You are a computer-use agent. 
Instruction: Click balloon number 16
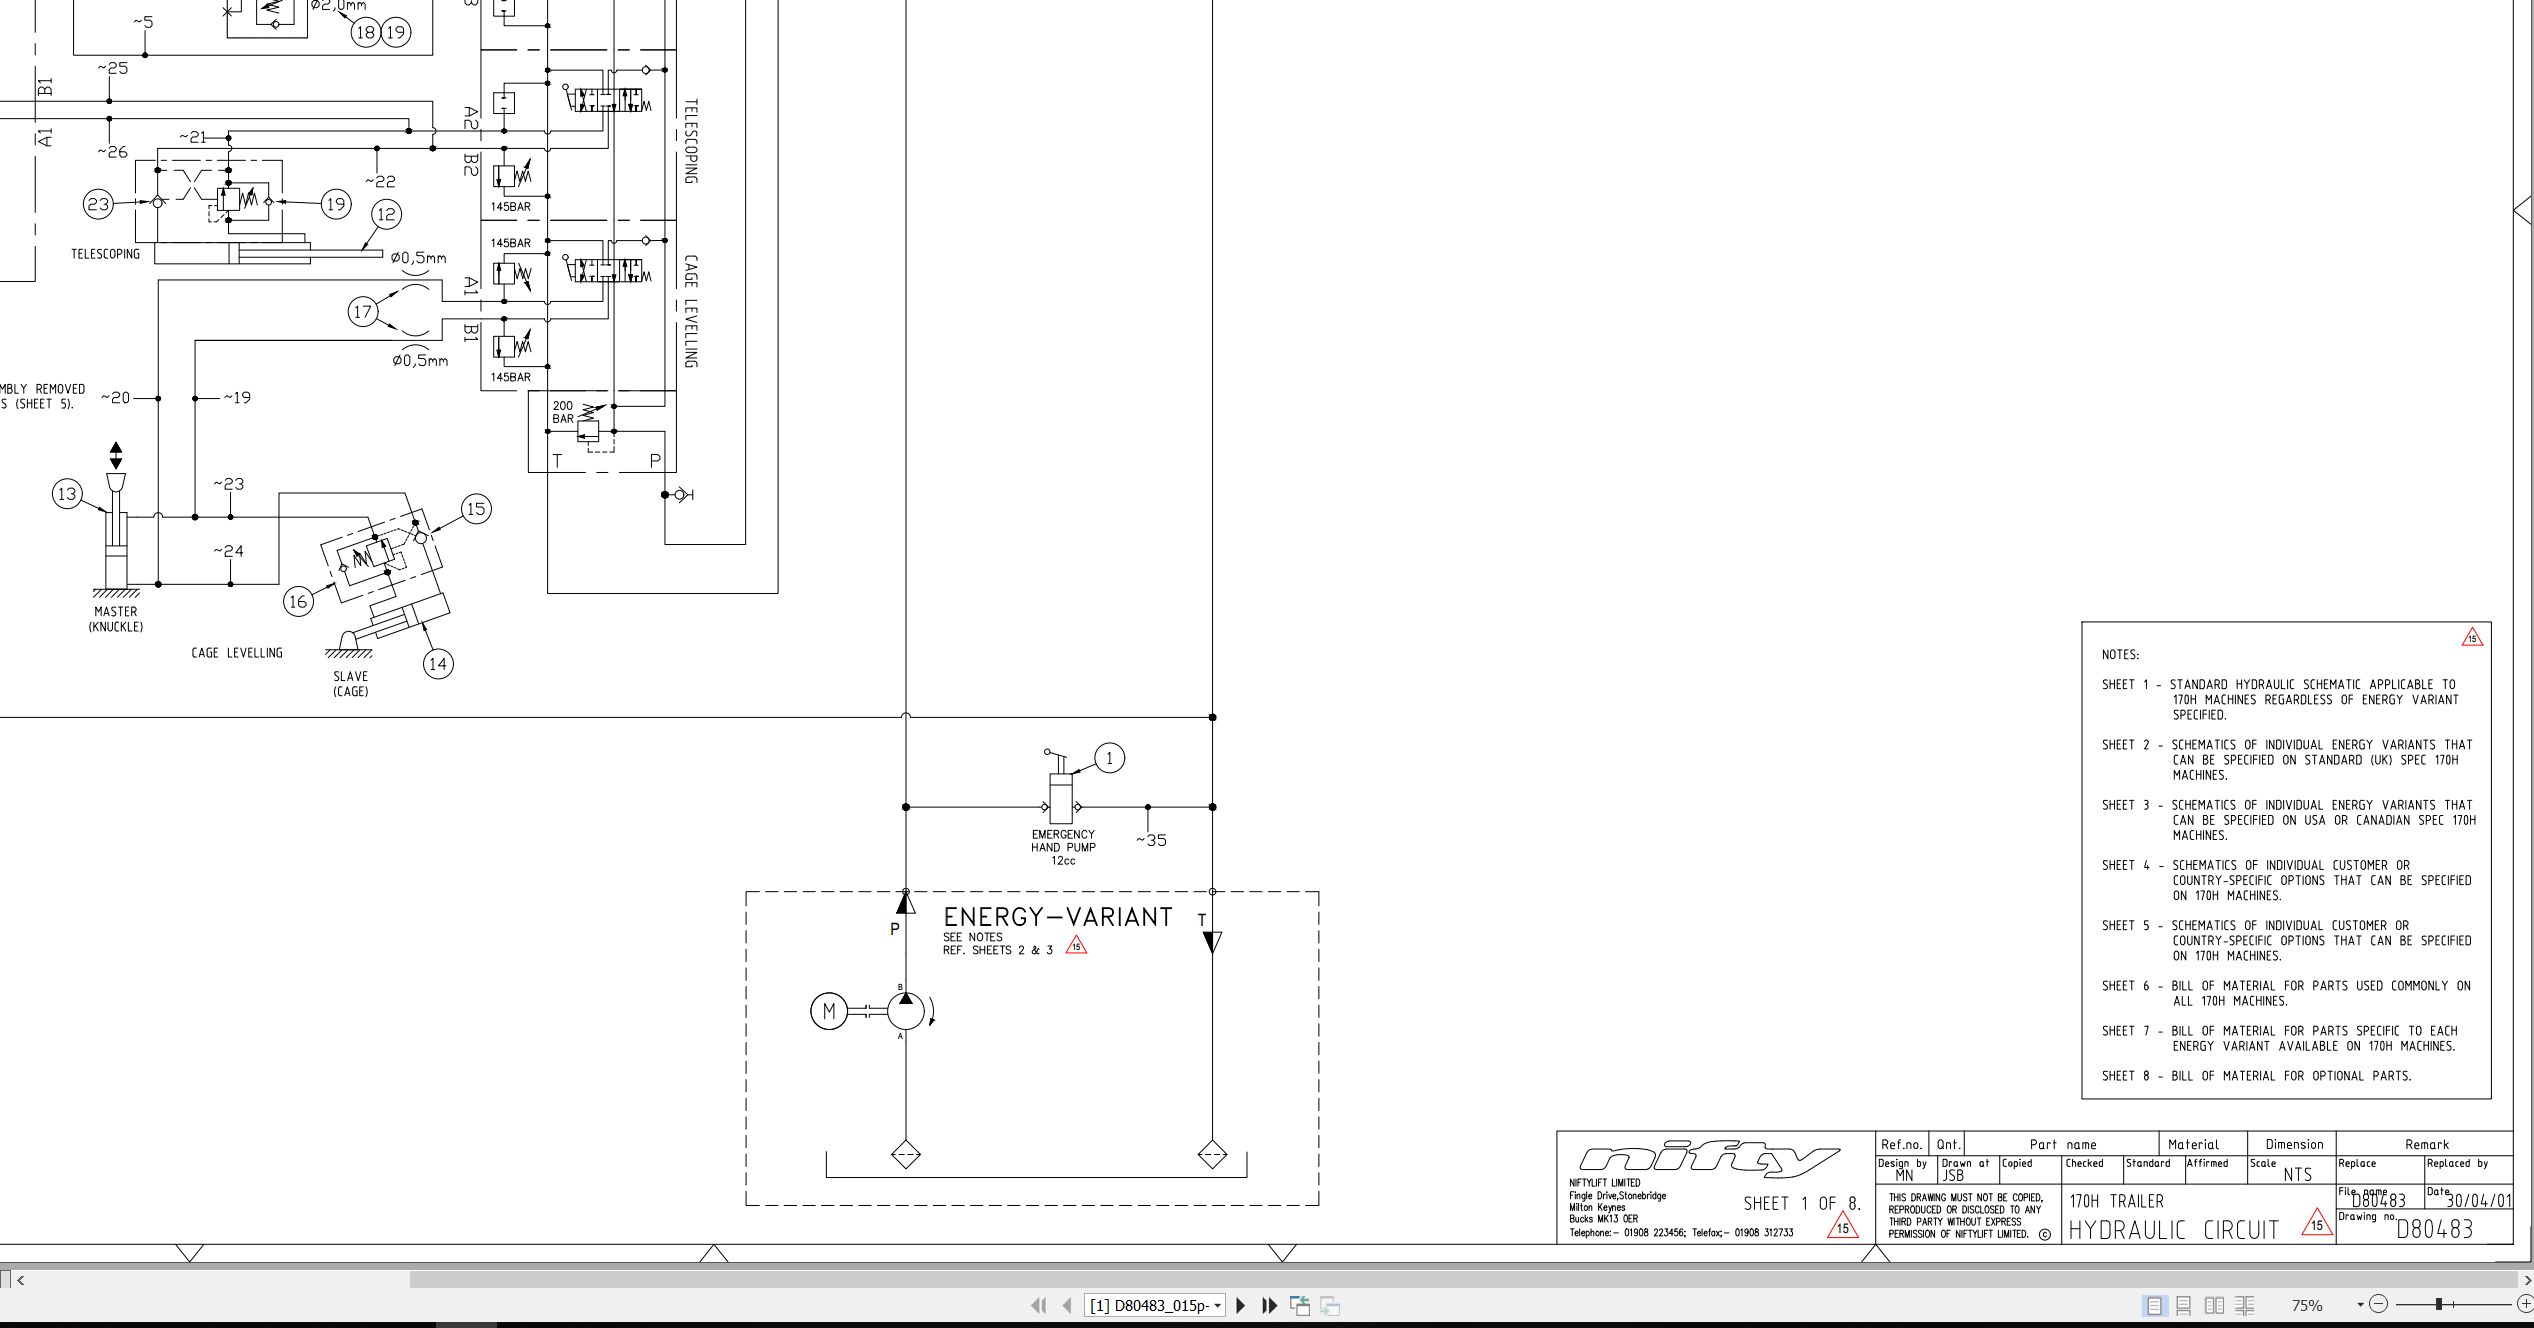click(x=298, y=601)
